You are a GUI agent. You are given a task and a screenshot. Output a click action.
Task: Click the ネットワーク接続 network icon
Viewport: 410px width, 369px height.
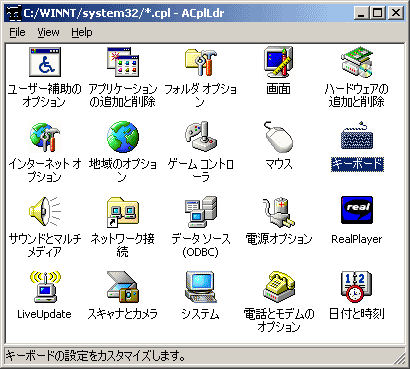(123, 212)
